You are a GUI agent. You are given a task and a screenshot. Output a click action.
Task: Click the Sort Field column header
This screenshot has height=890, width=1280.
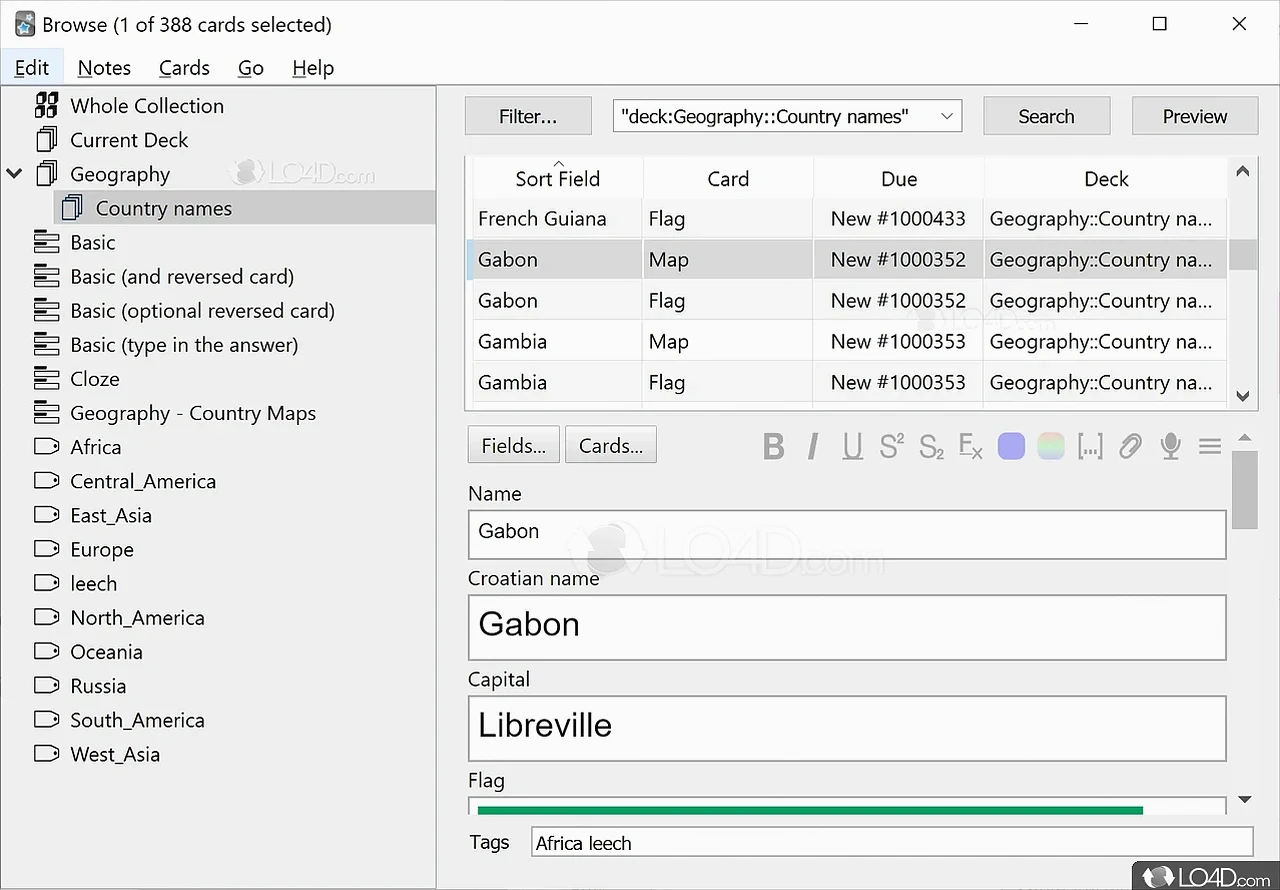pos(558,178)
